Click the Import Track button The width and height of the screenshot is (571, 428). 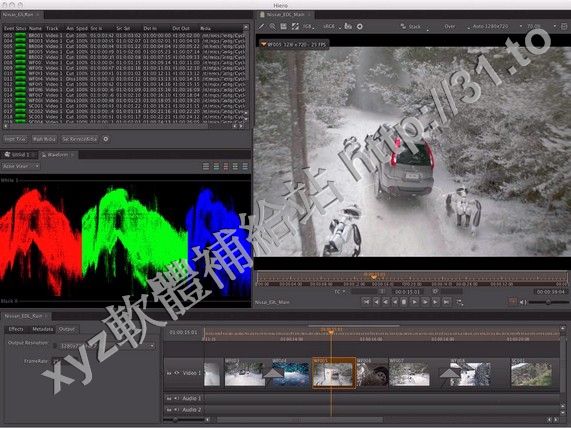15,139
